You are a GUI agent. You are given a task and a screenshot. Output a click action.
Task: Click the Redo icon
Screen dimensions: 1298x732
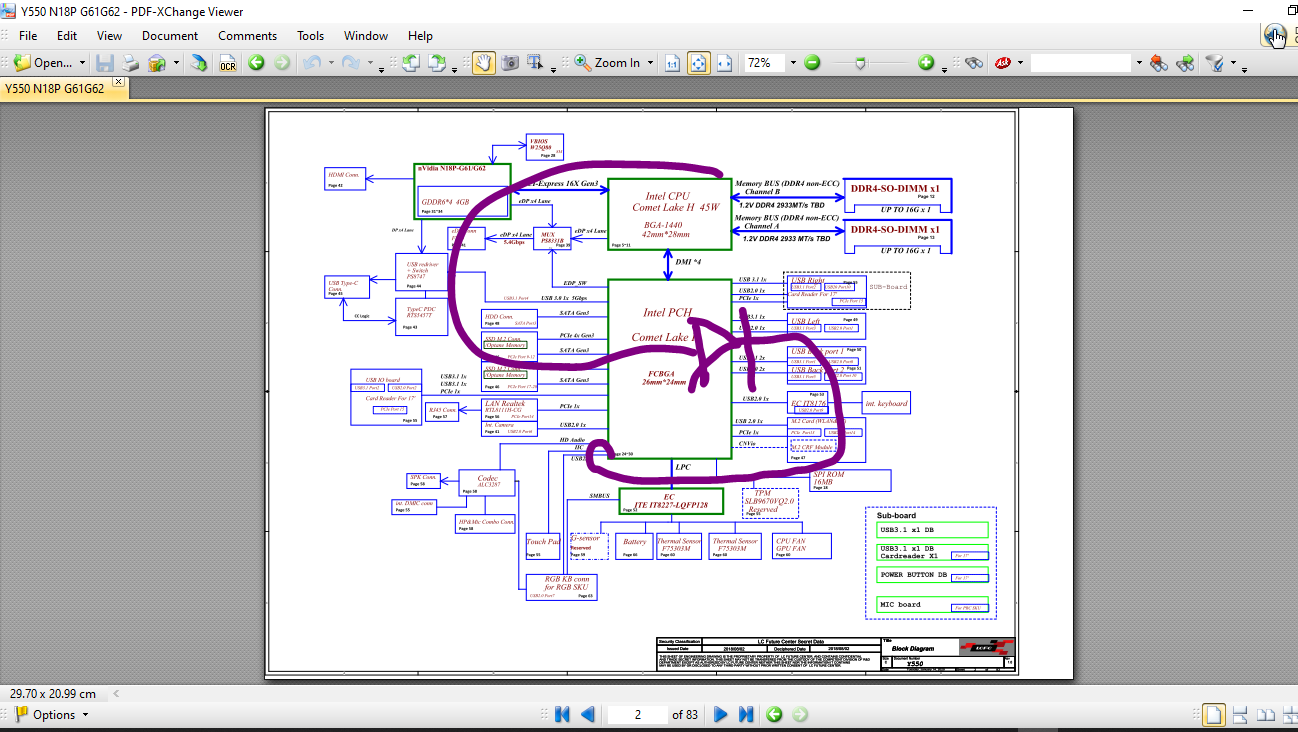coord(350,63)
